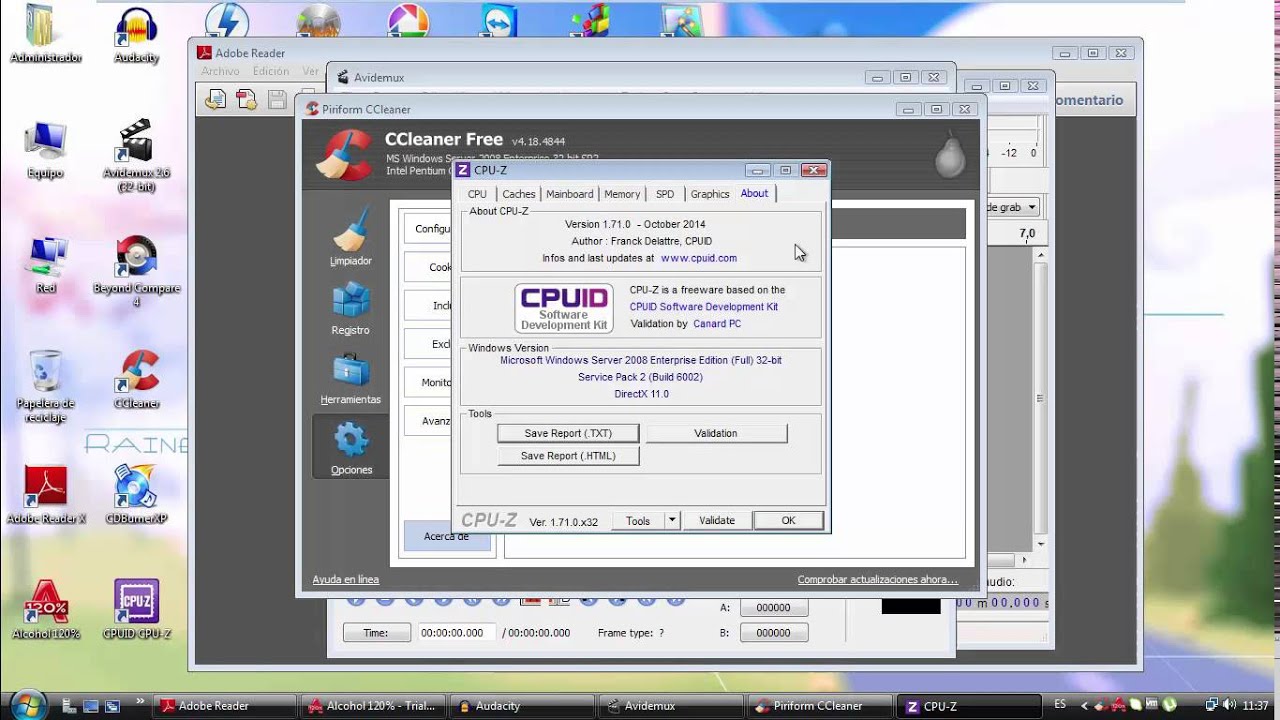Click the save floppy icon in Adobe Reader
This screenshot has height=720, width=1280.
coord(277,99)
